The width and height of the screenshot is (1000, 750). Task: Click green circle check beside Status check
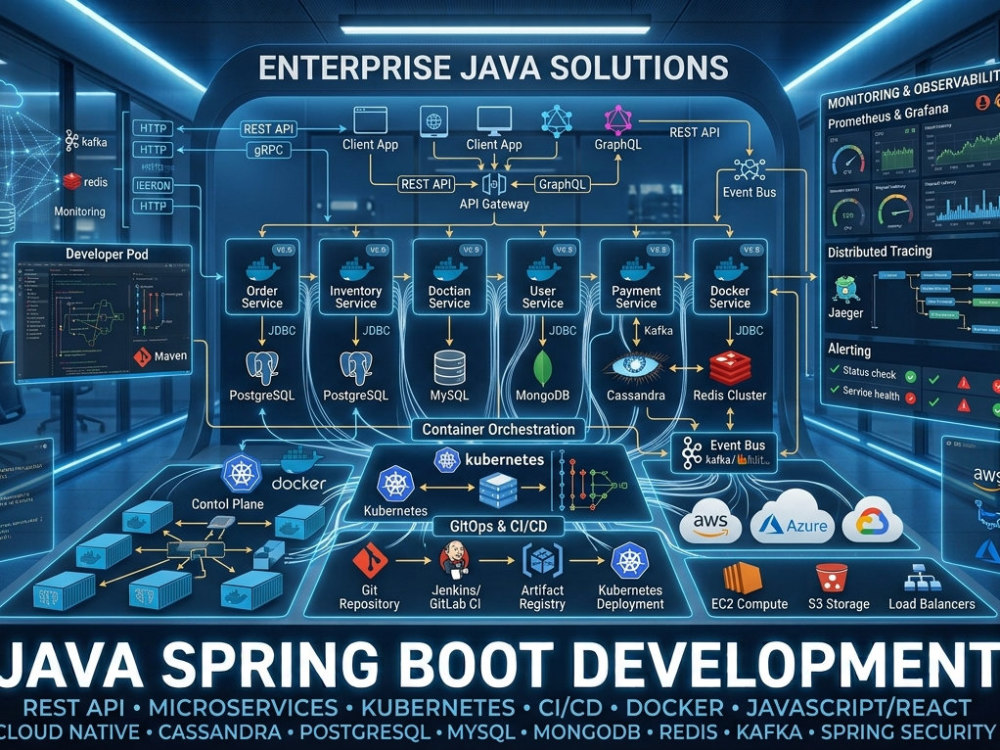pyautogui.click(x=911, y=377)
